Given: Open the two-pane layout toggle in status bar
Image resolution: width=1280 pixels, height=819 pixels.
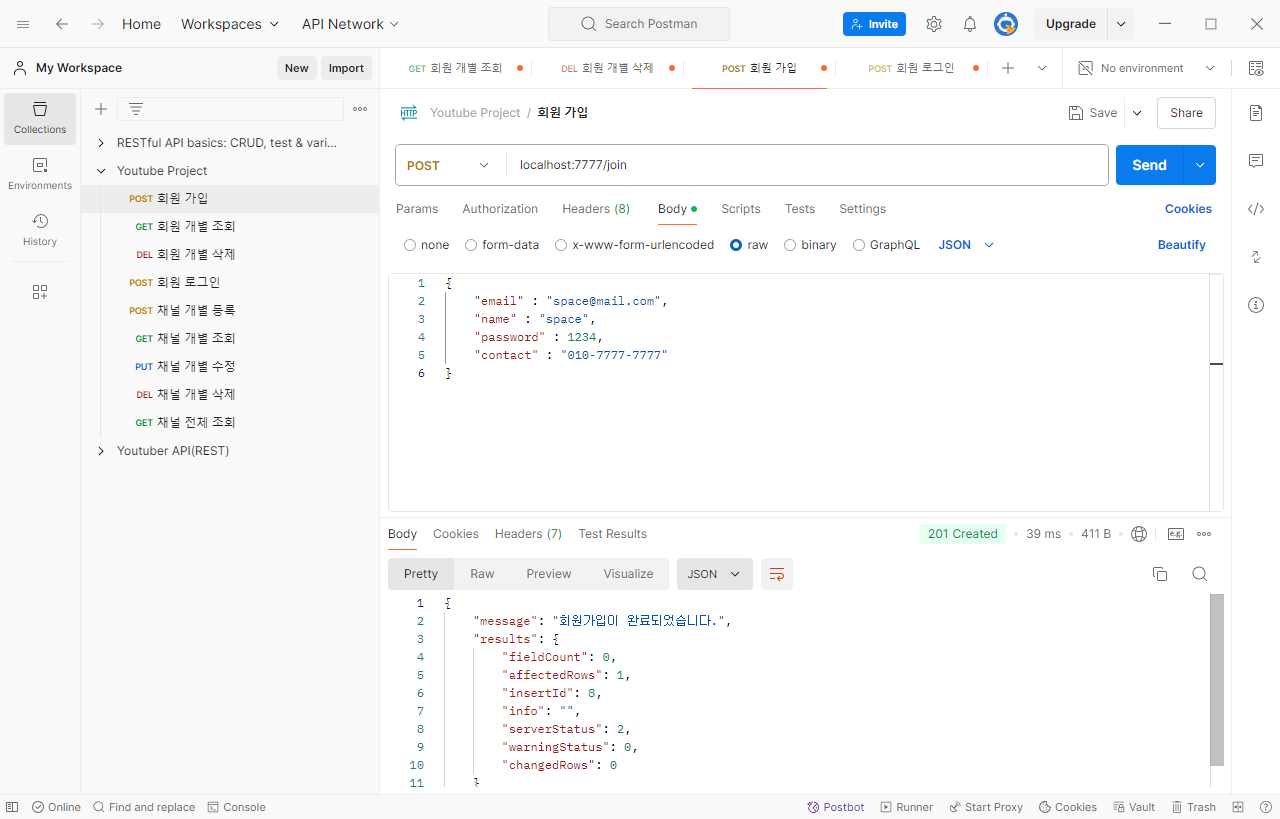Looking at the screenshot, I should [x=1238, y=807].
